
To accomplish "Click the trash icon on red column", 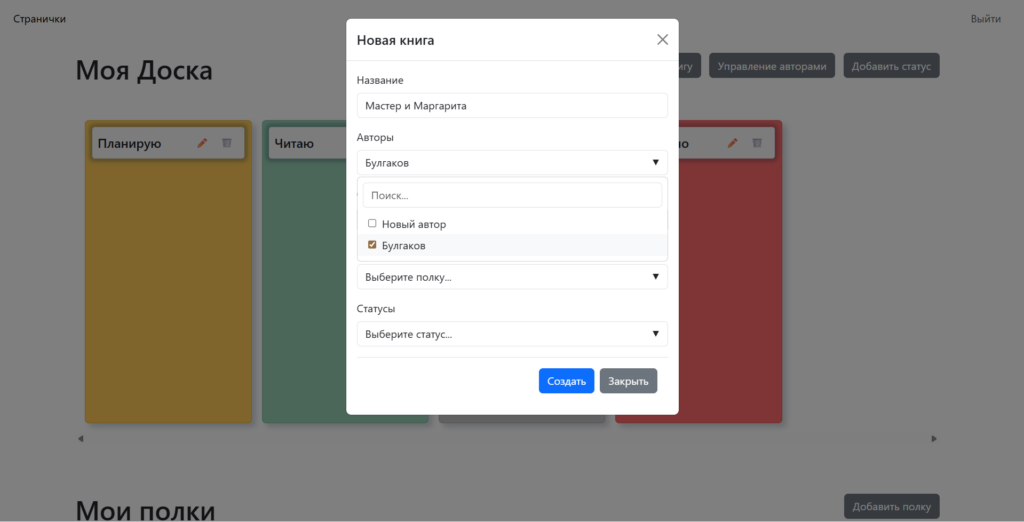I will click(x=757, y=144).
